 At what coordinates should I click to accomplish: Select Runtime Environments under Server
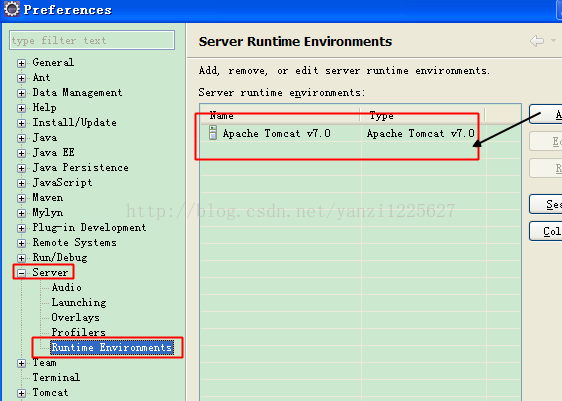[x=112, y=347]
